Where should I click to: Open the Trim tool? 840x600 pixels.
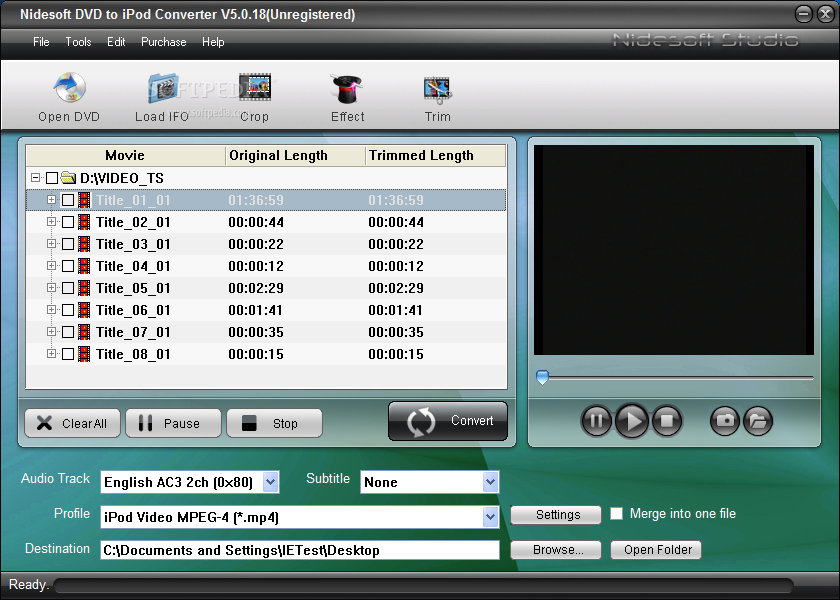point(437,89)
